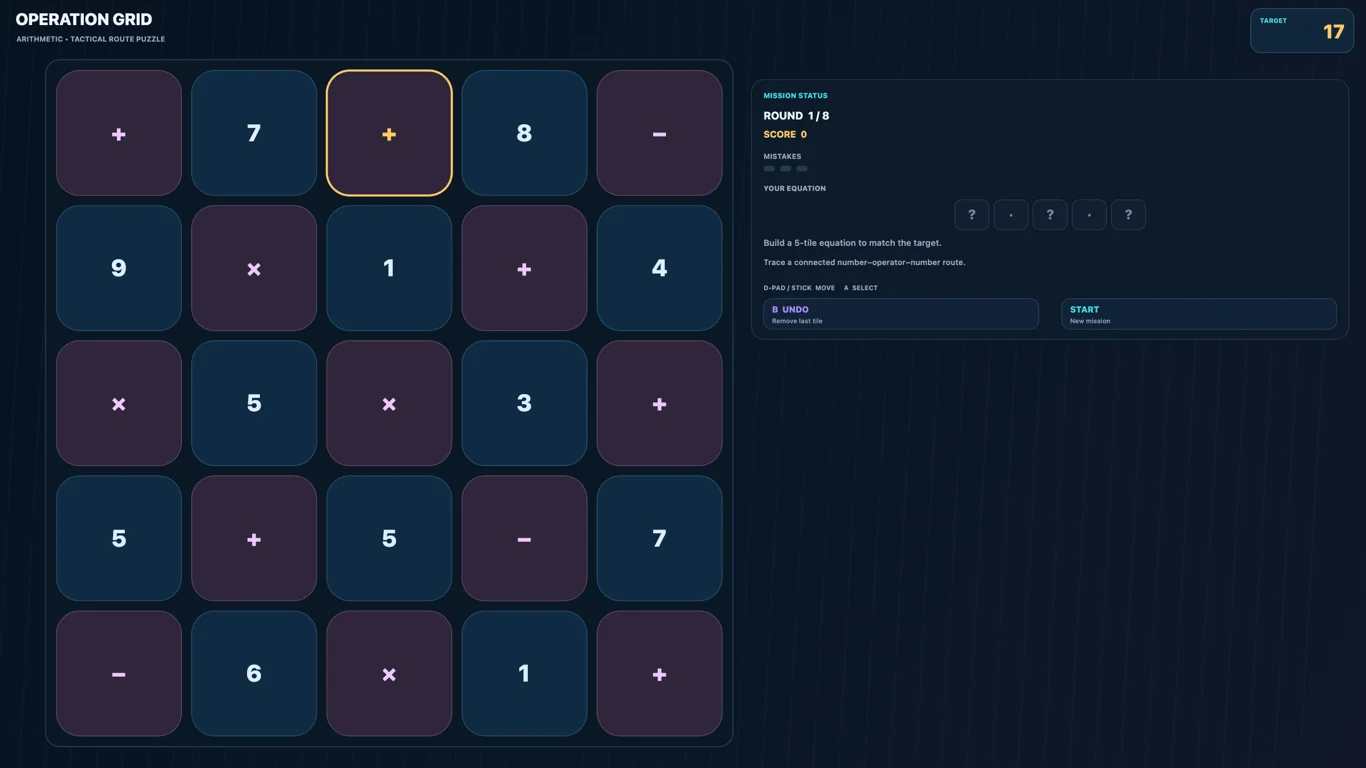Pick the number 8 tile
The height and width of the screenshot is (768, 1366).
(x=524, y=133)
